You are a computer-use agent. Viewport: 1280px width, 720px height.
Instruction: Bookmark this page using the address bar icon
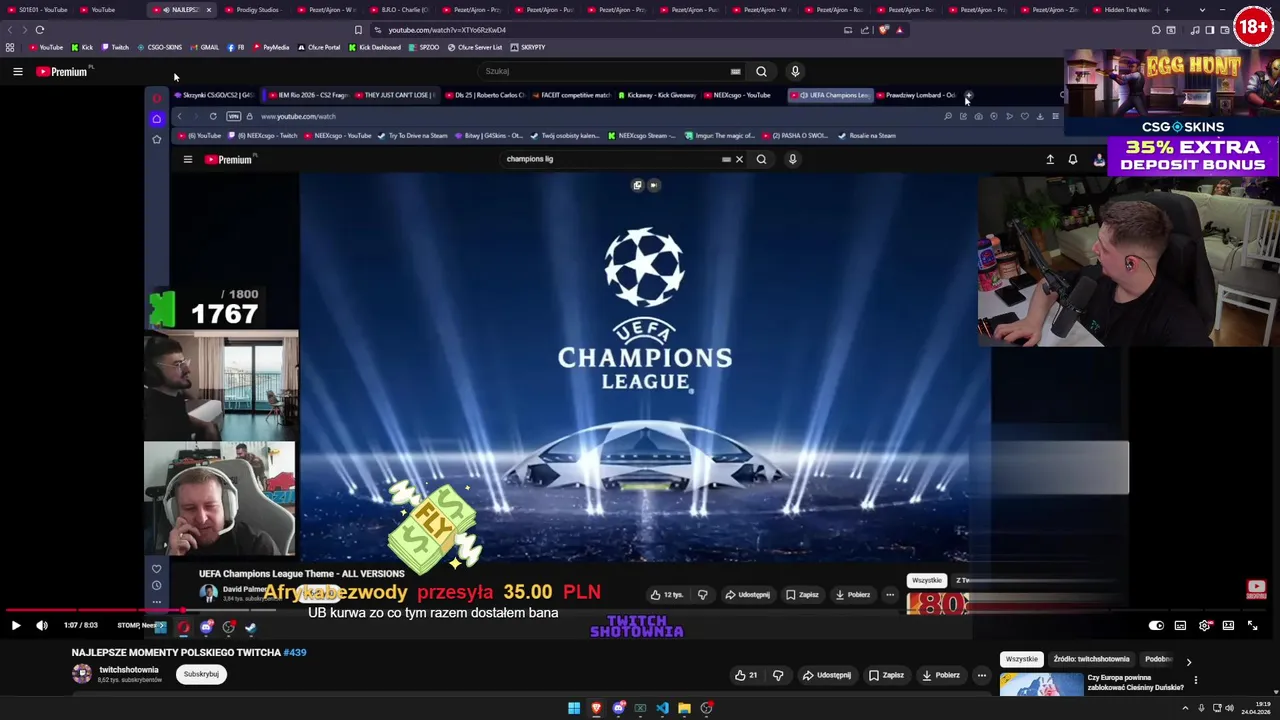coord(358,30)
